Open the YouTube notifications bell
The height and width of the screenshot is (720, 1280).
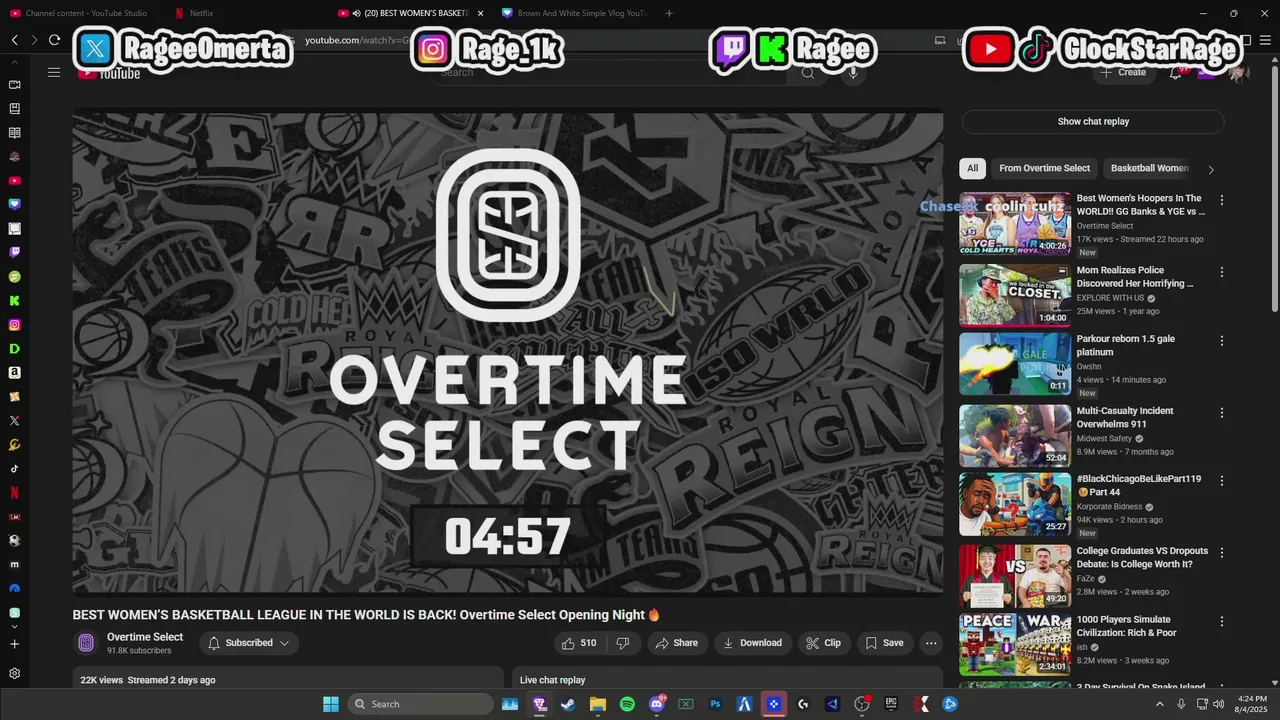(x=1176, y=72)
